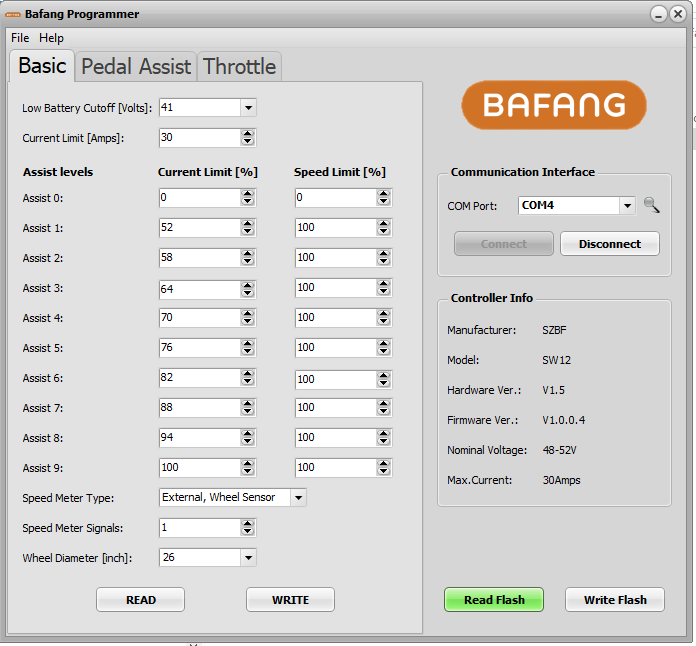This screenshot has height=646, width=696.
Task: Click the Write Flash button
Action: (615, 600)
